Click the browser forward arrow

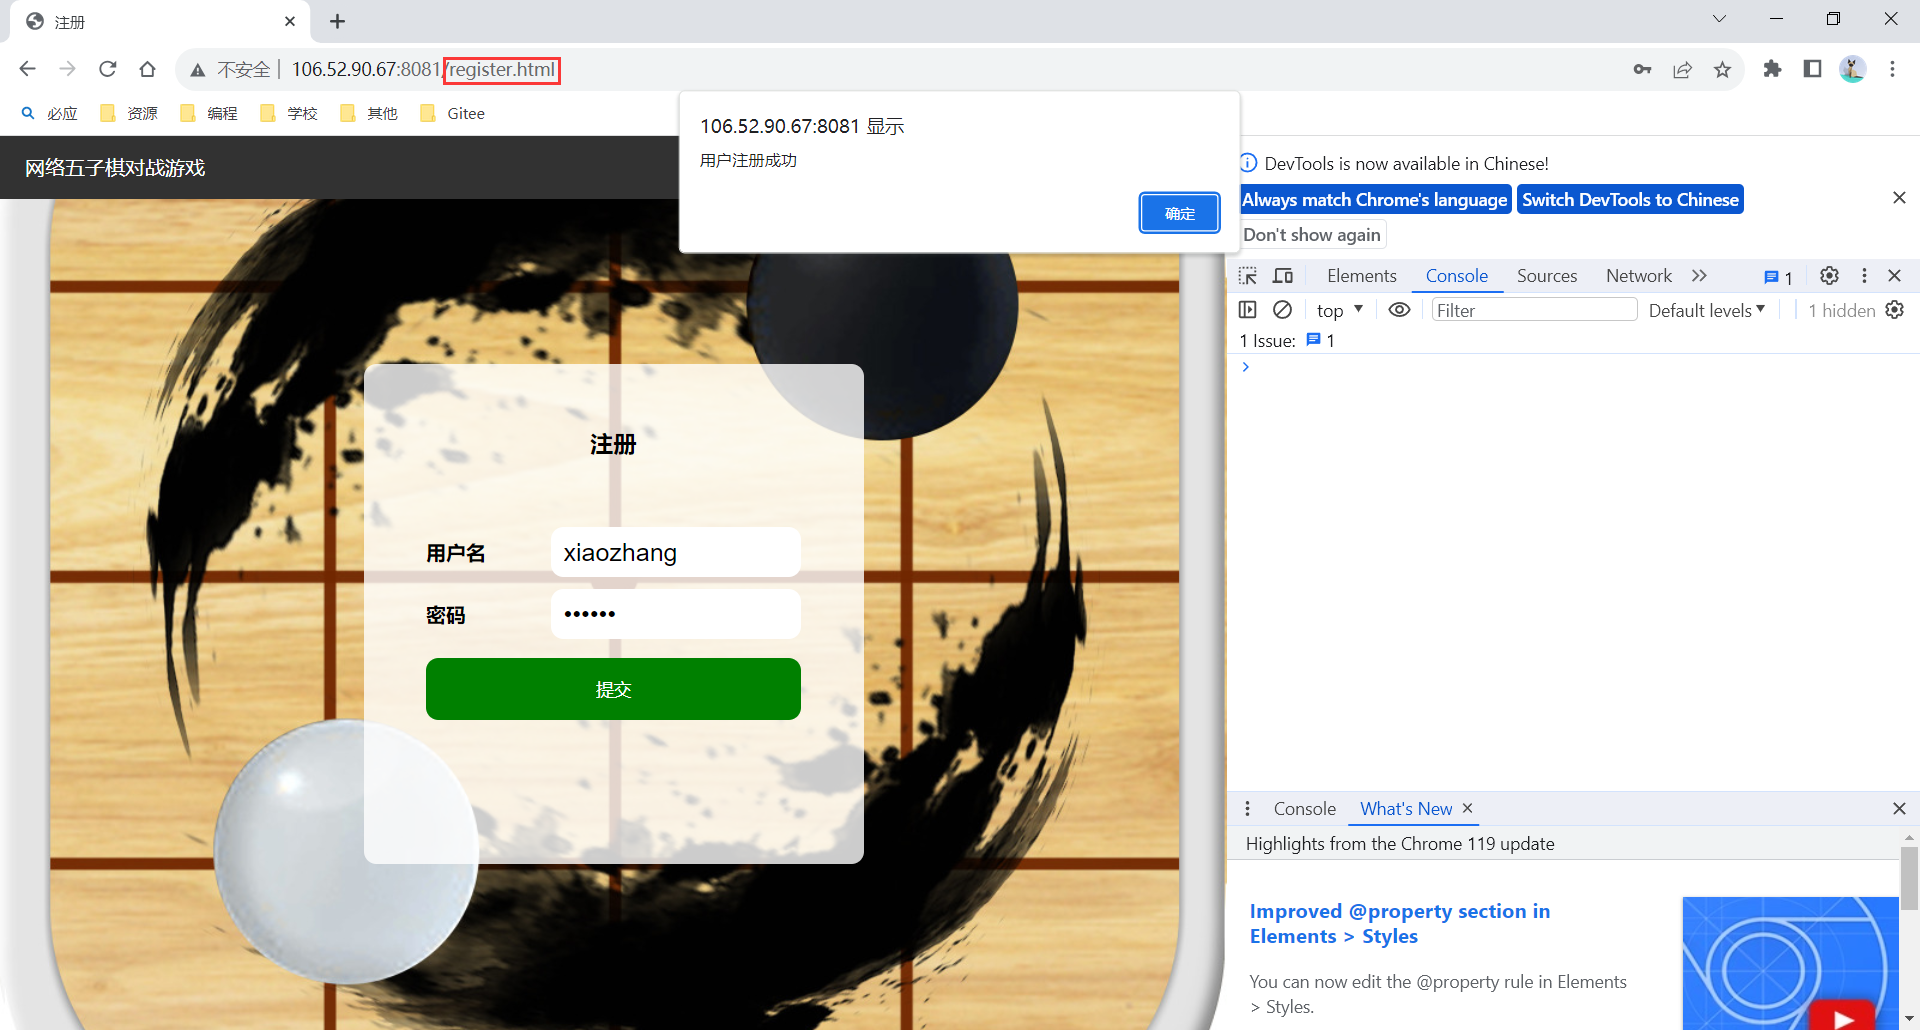point(68,69)
